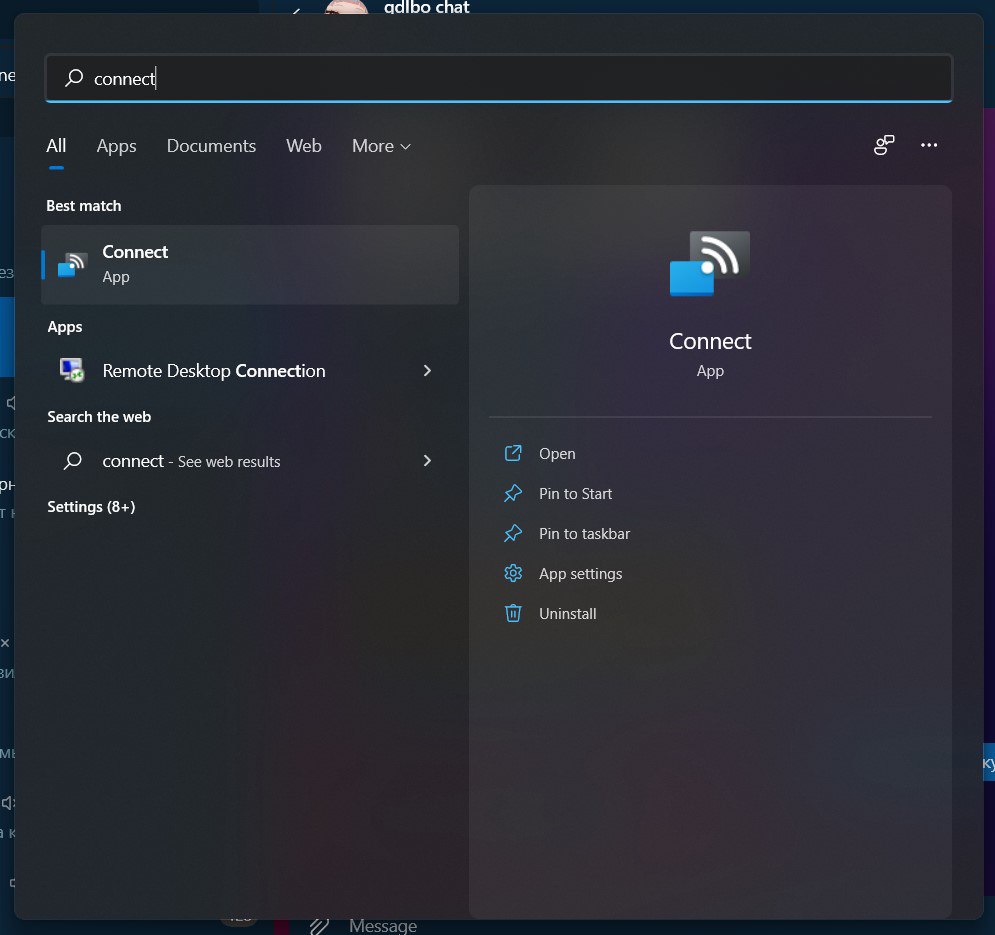Expand the Settings (8+) section
The image size is (995, 935).
[x=91, y=507]
